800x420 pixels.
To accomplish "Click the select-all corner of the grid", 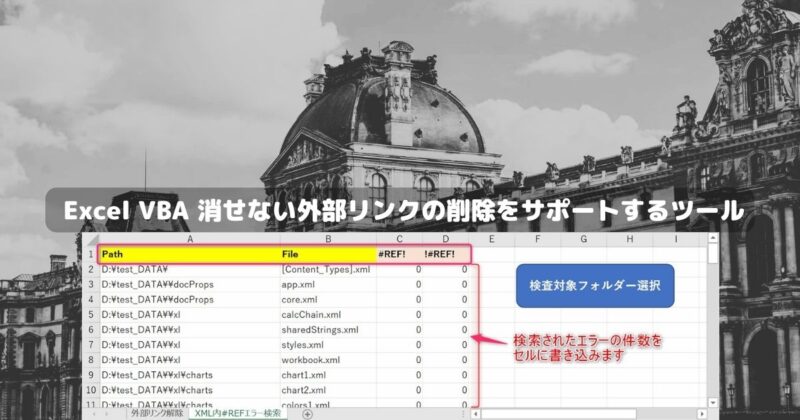I will click(88, 240).
